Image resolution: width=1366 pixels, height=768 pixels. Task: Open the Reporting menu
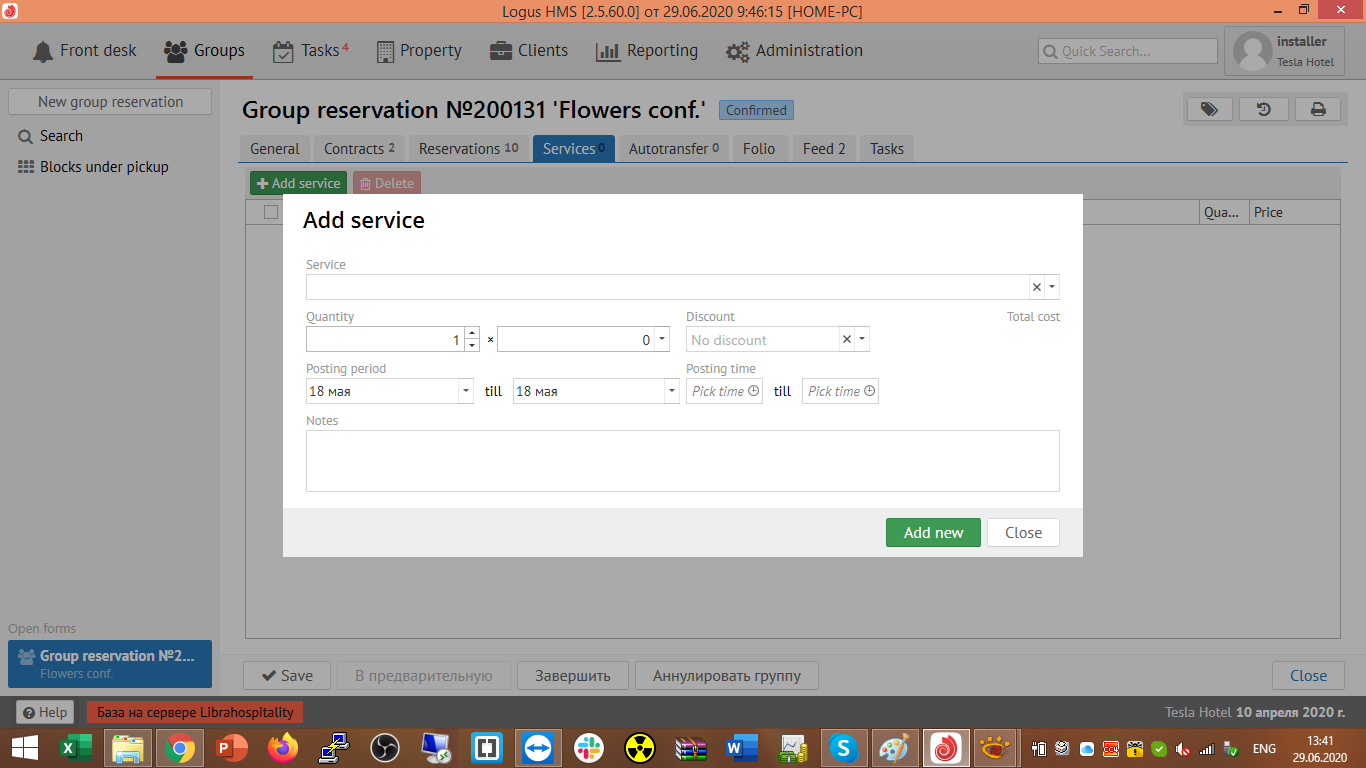tap(647, 51)
